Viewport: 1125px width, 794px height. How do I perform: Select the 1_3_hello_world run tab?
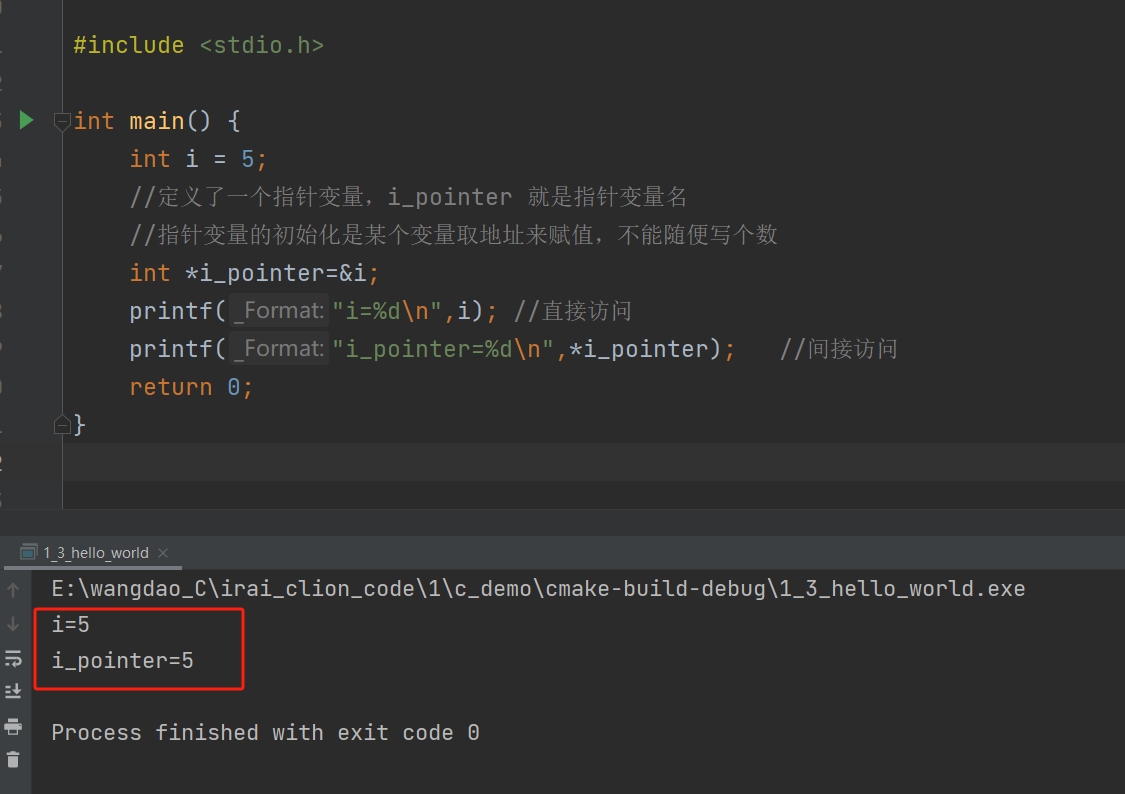[94, 553]
